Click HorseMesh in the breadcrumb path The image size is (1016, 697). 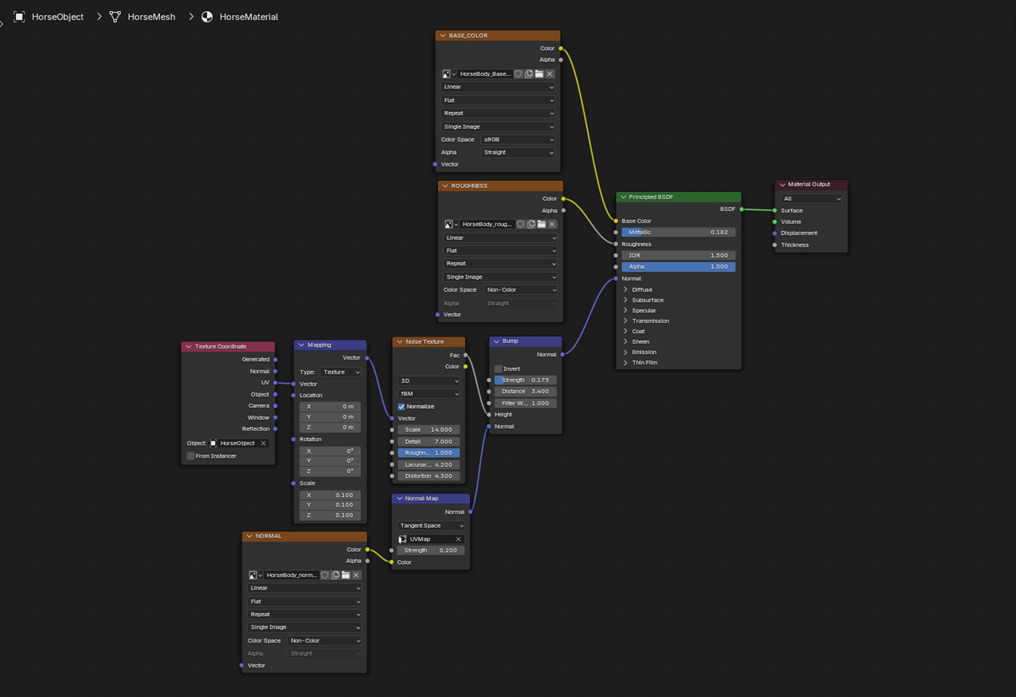pos(151,17)
